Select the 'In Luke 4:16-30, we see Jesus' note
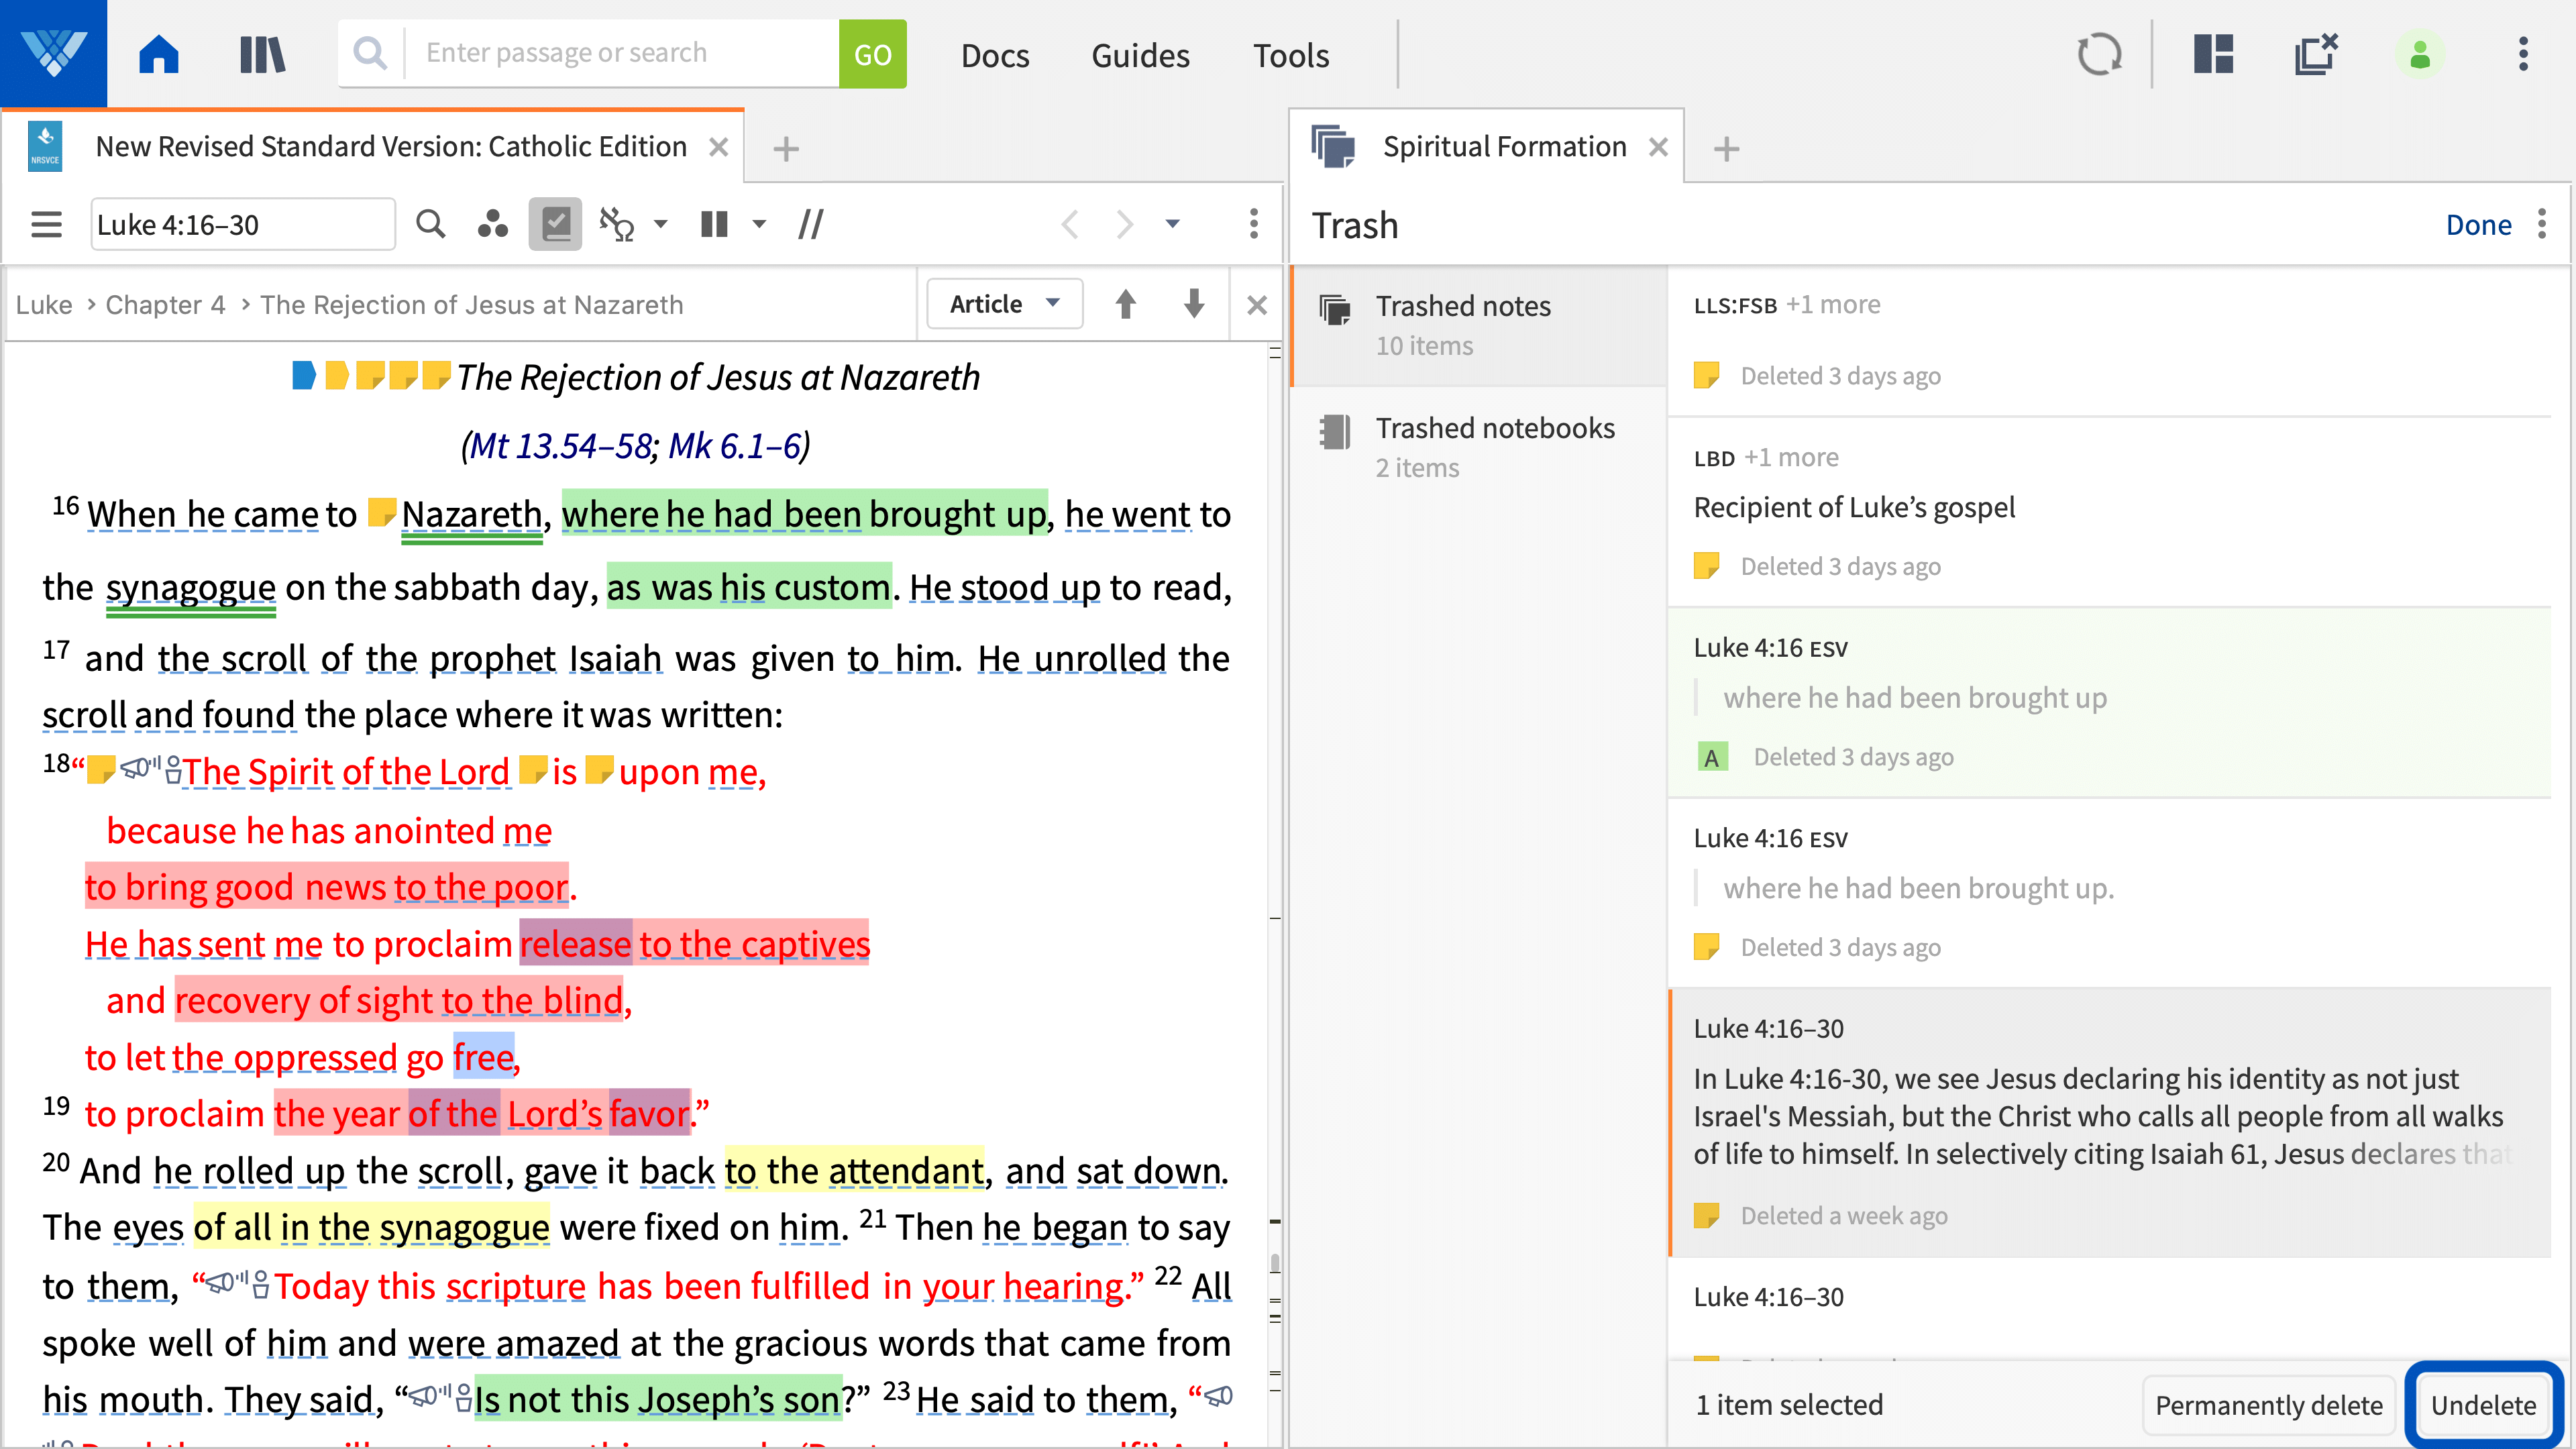The width and height of the screenshot is (2576, 1449). [x=2110, y=1122]
